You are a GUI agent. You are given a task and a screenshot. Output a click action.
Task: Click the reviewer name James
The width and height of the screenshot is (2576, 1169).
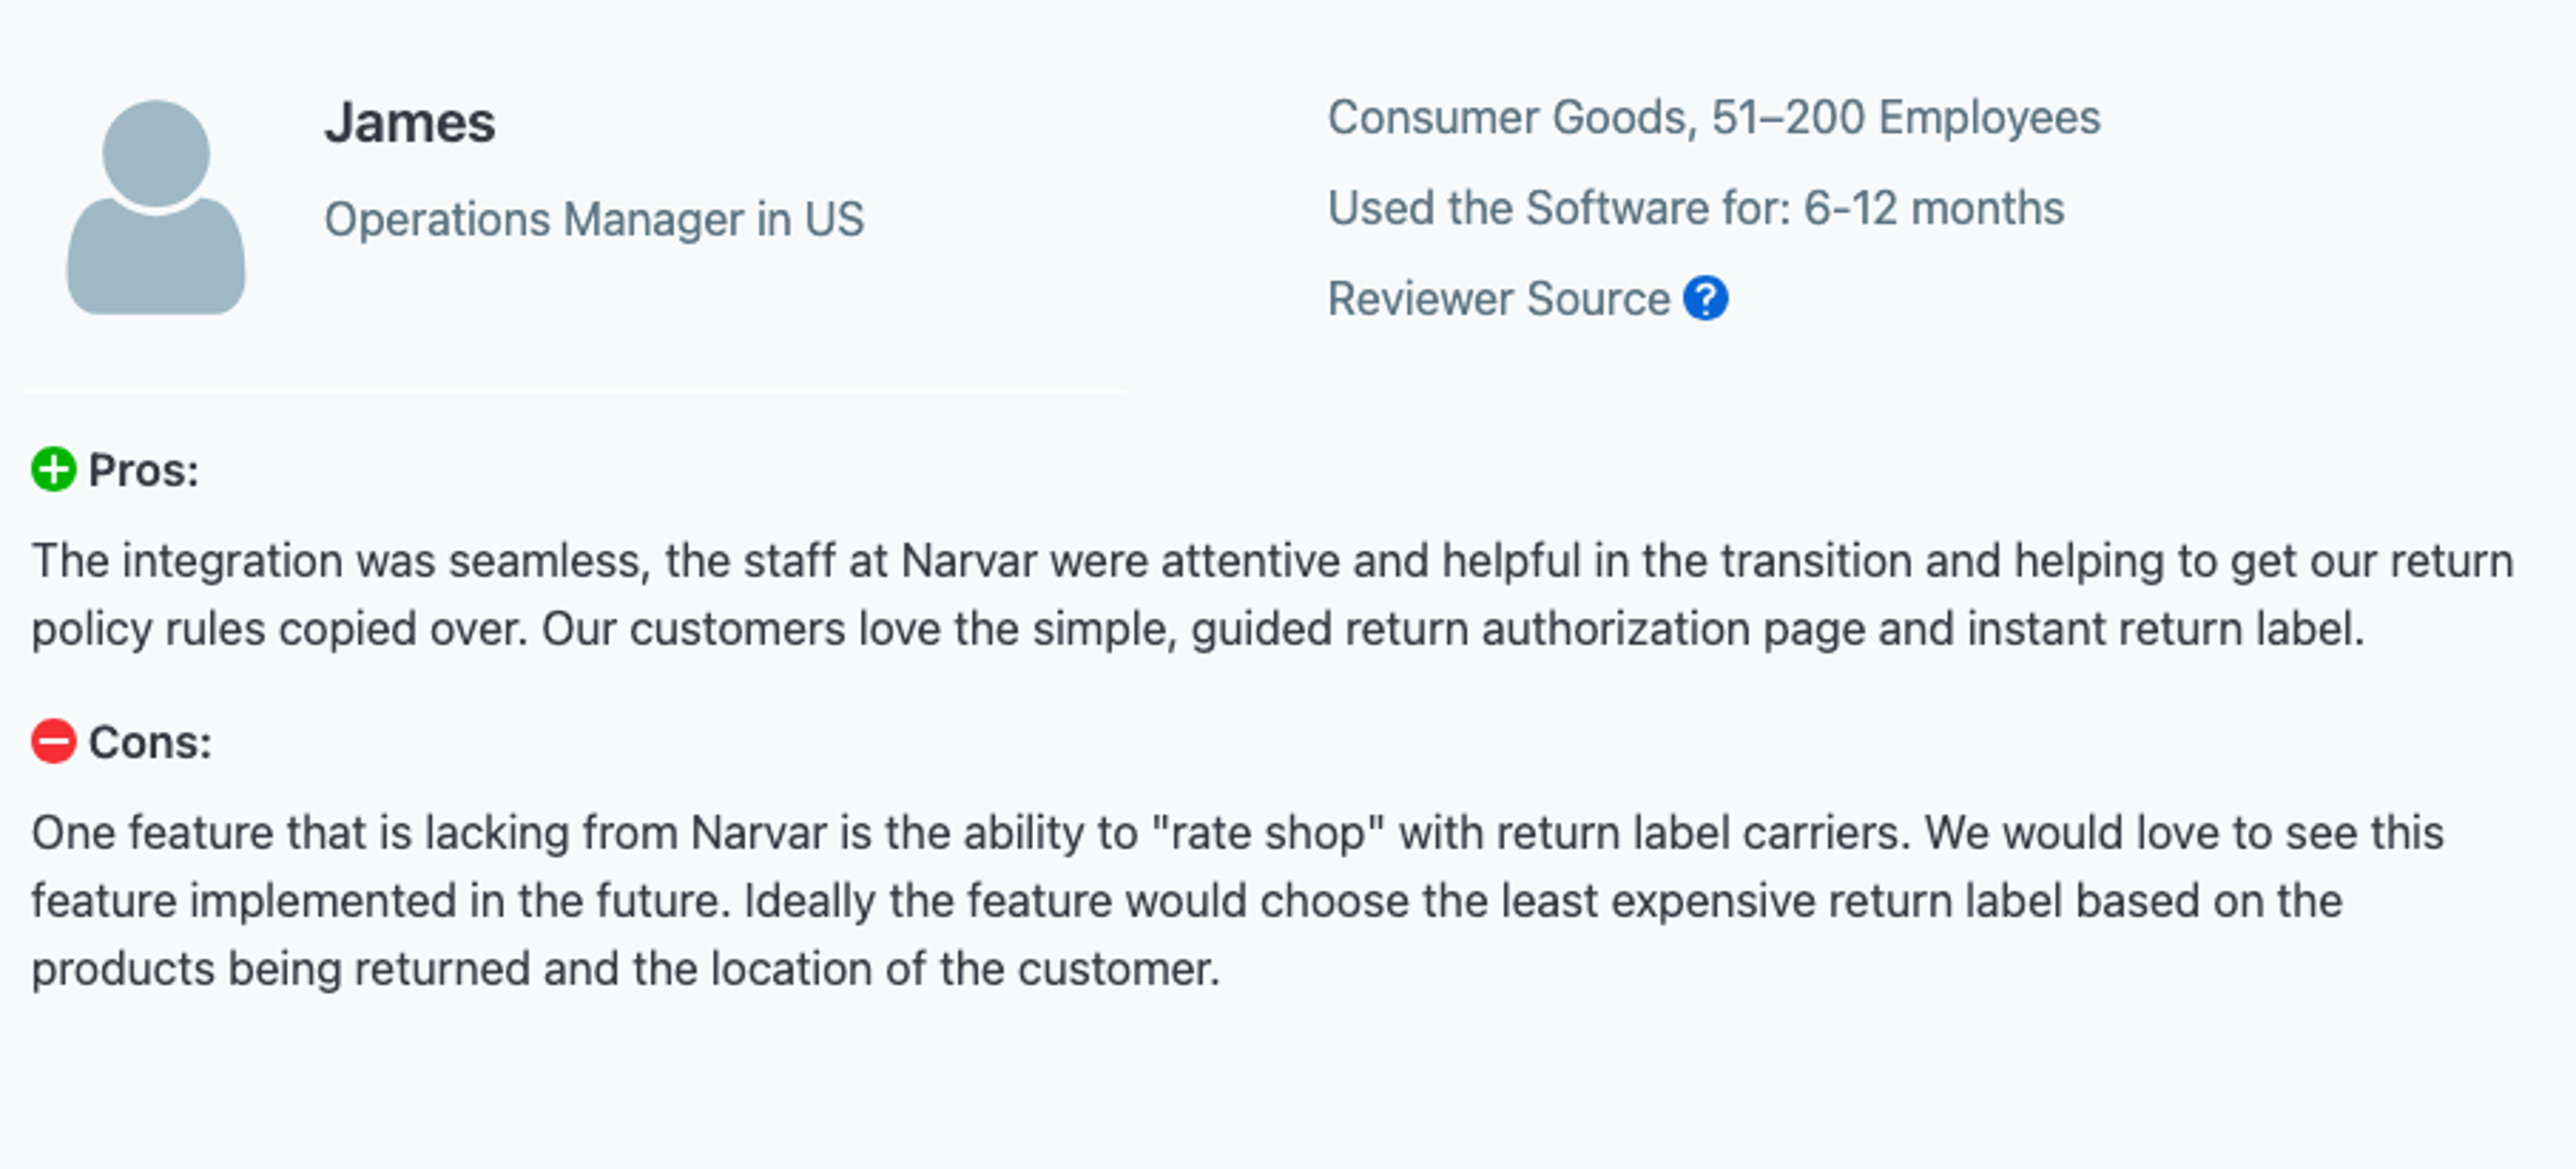click(412, 123)
